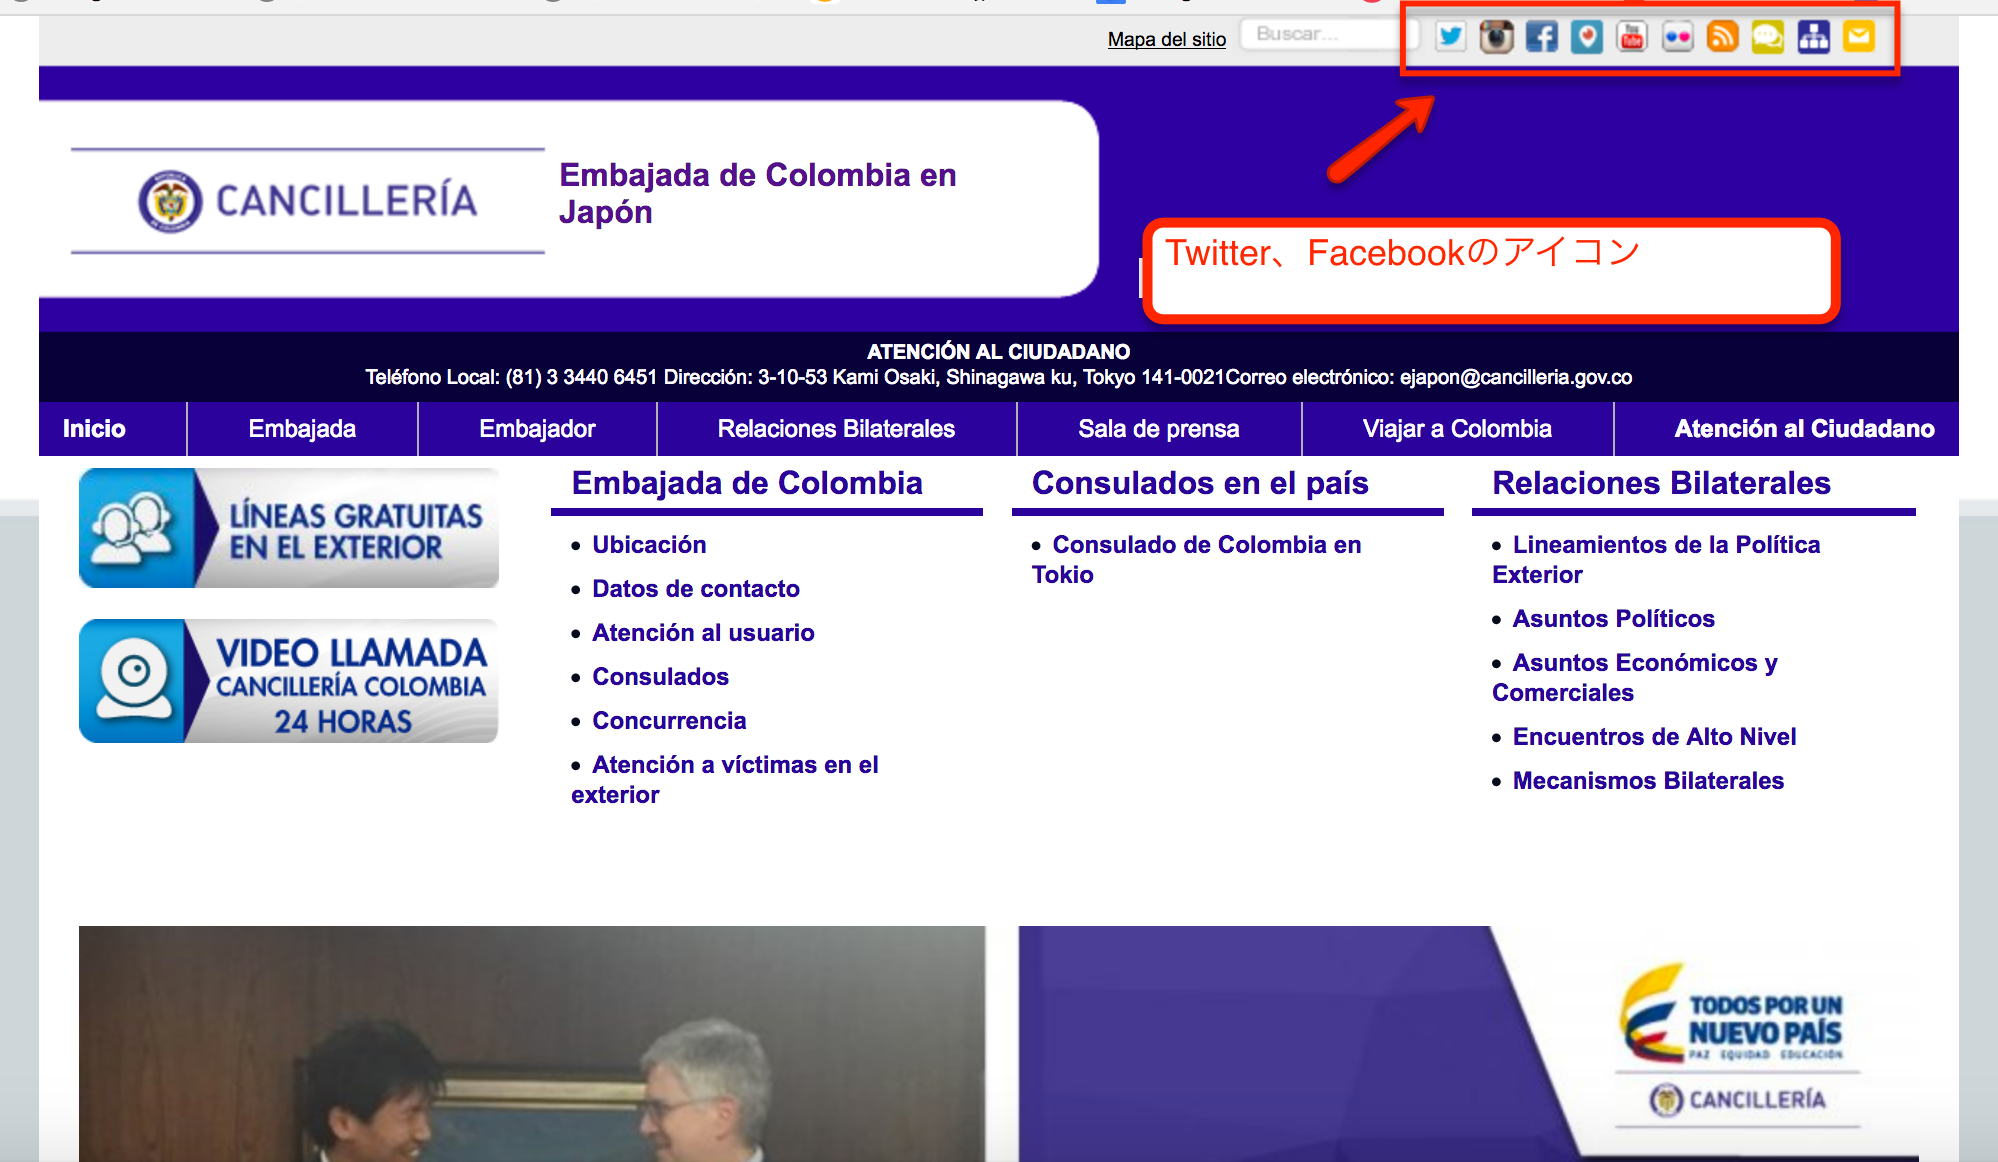
Task: Open the Inicio menu item
Action: click(x=94, y=429)
